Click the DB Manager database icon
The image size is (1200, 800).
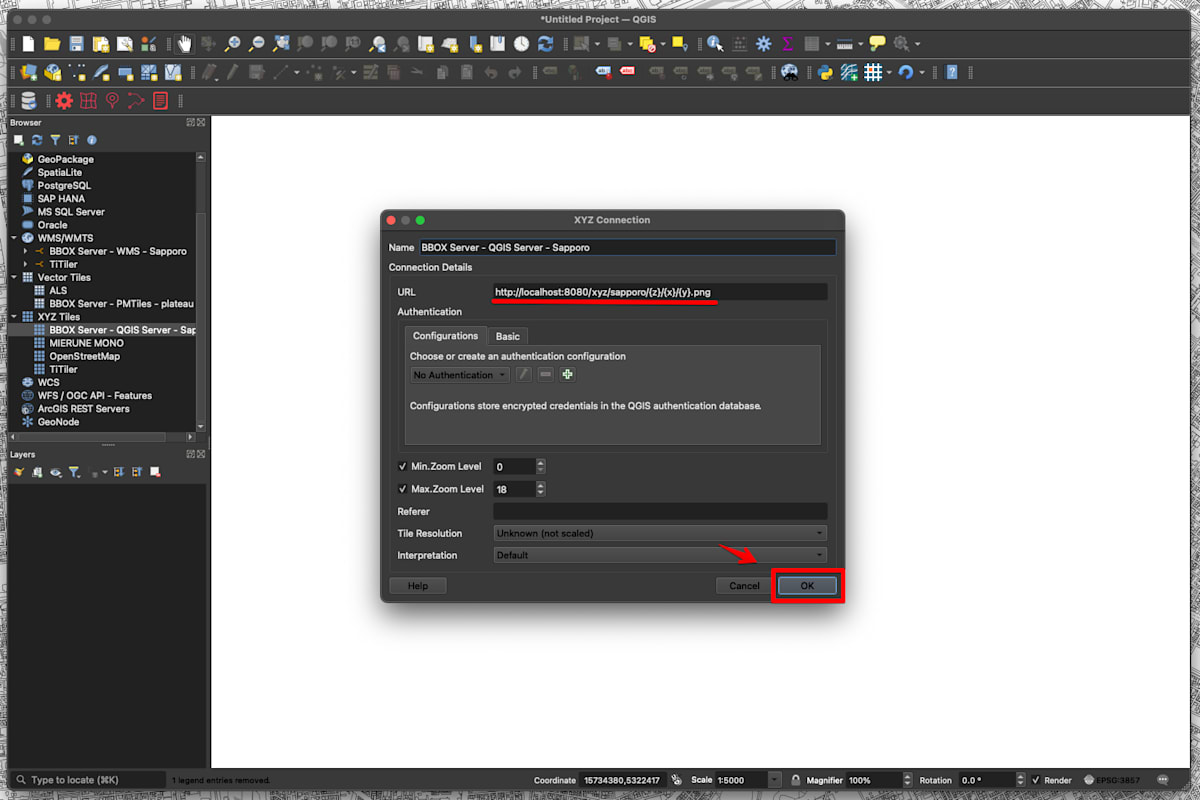28,100
